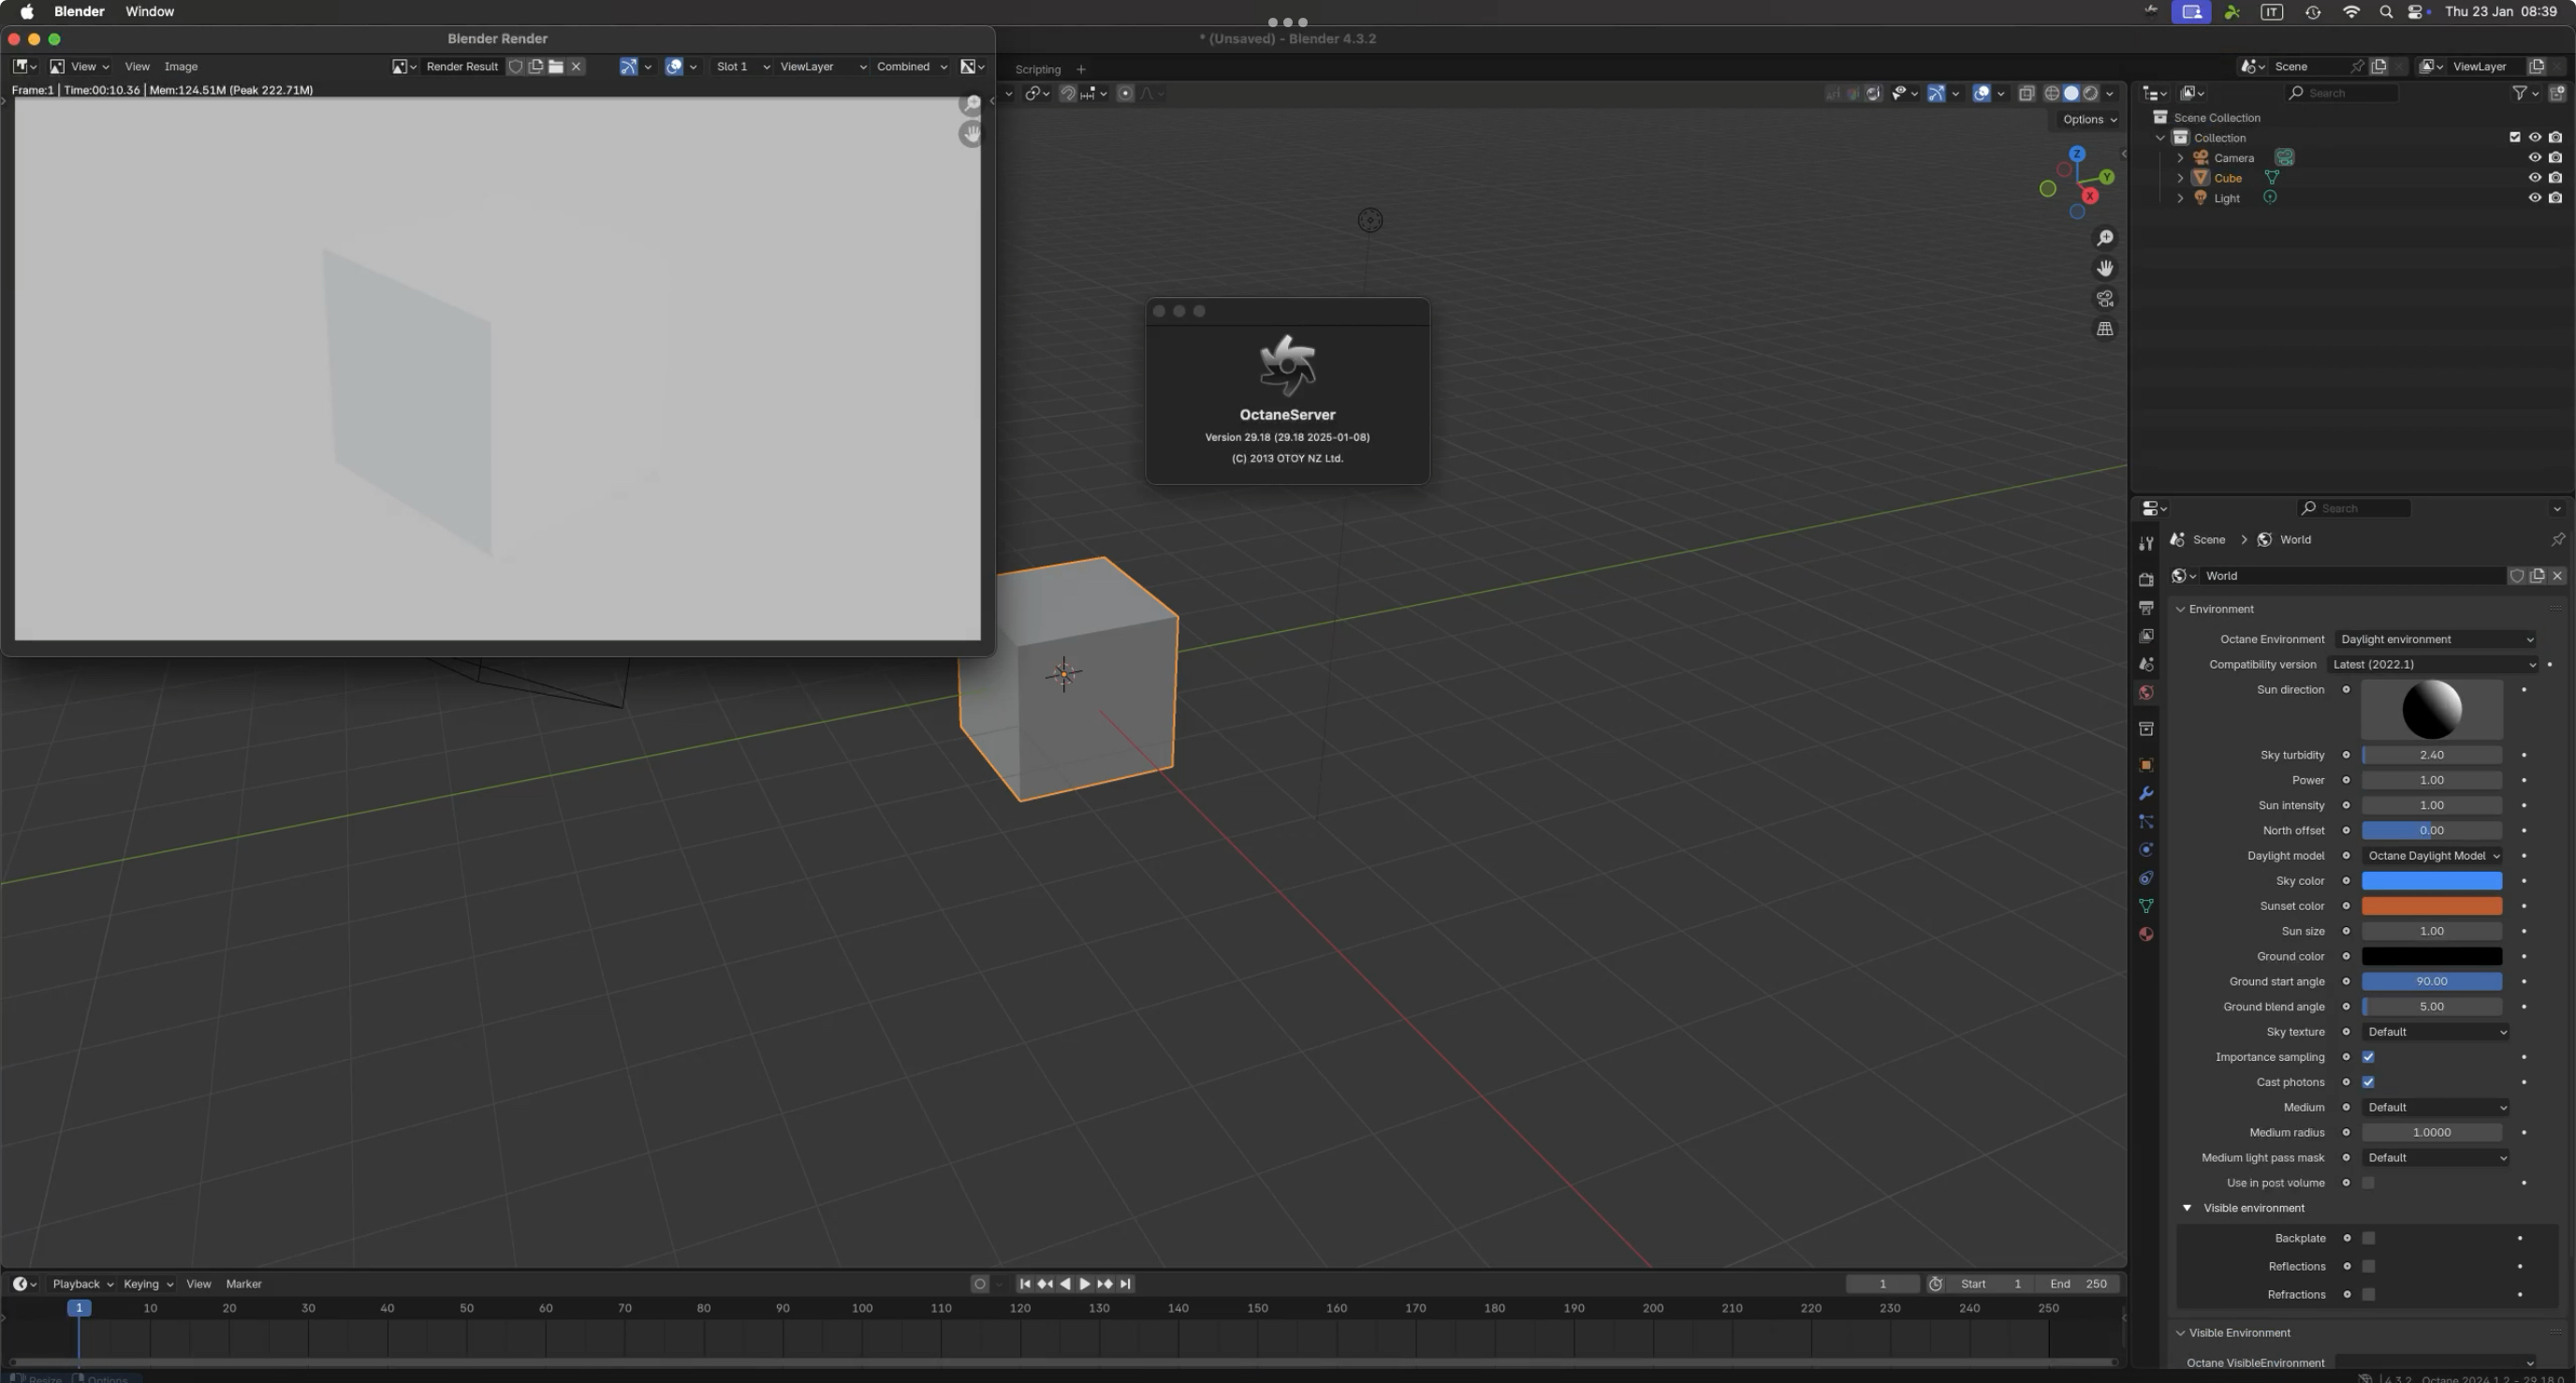
Task: Open the Material properties tab icon
Action: (2146, 934)
